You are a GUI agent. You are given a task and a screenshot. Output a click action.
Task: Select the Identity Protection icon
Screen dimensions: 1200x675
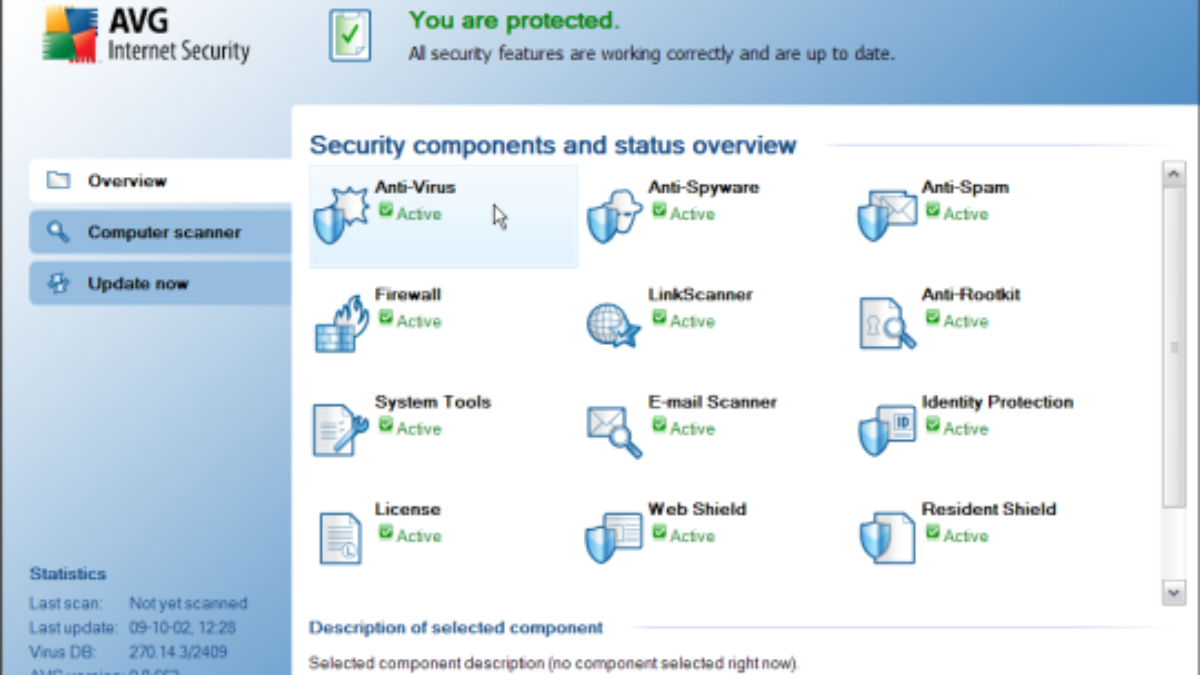887,430
